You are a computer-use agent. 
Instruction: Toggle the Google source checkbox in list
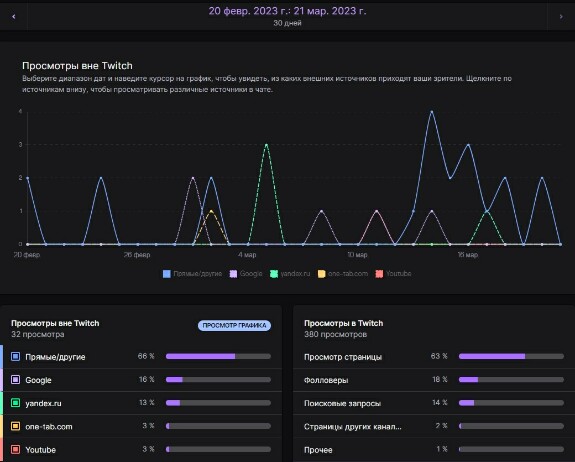15,380
